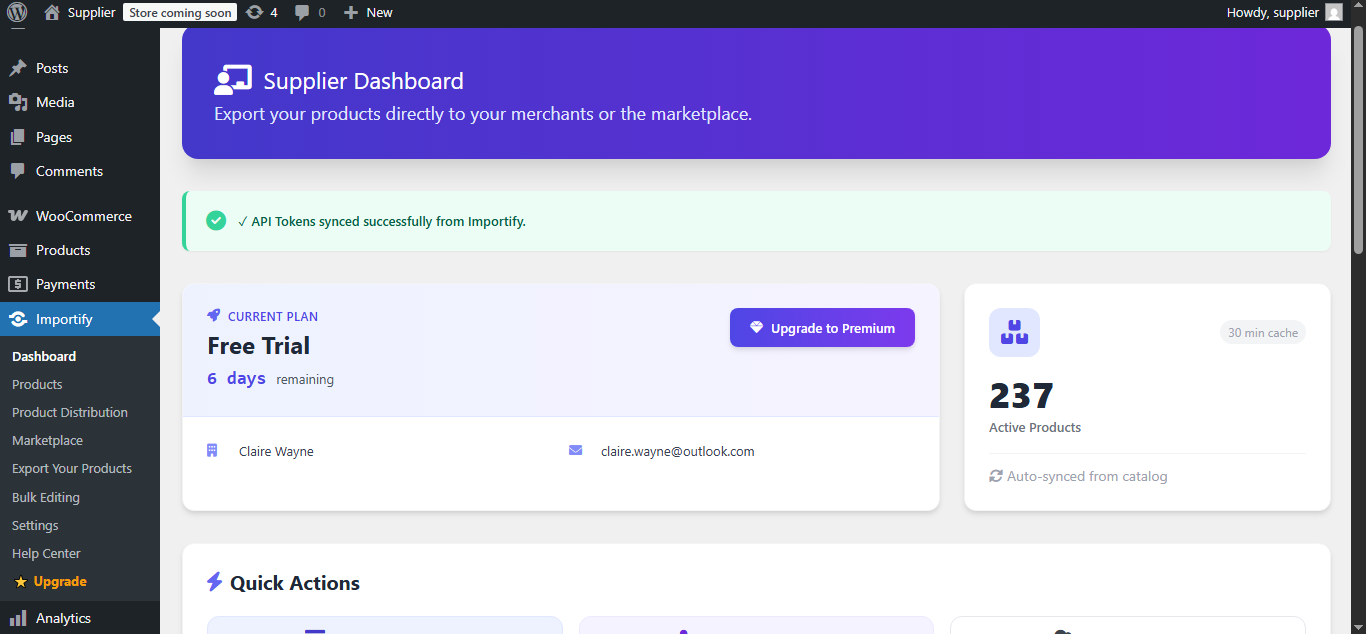Image resolution: width=1366 pixels, height=634 pixels.
Task: Go to Bulk Editing page
Action: (46, 497)
